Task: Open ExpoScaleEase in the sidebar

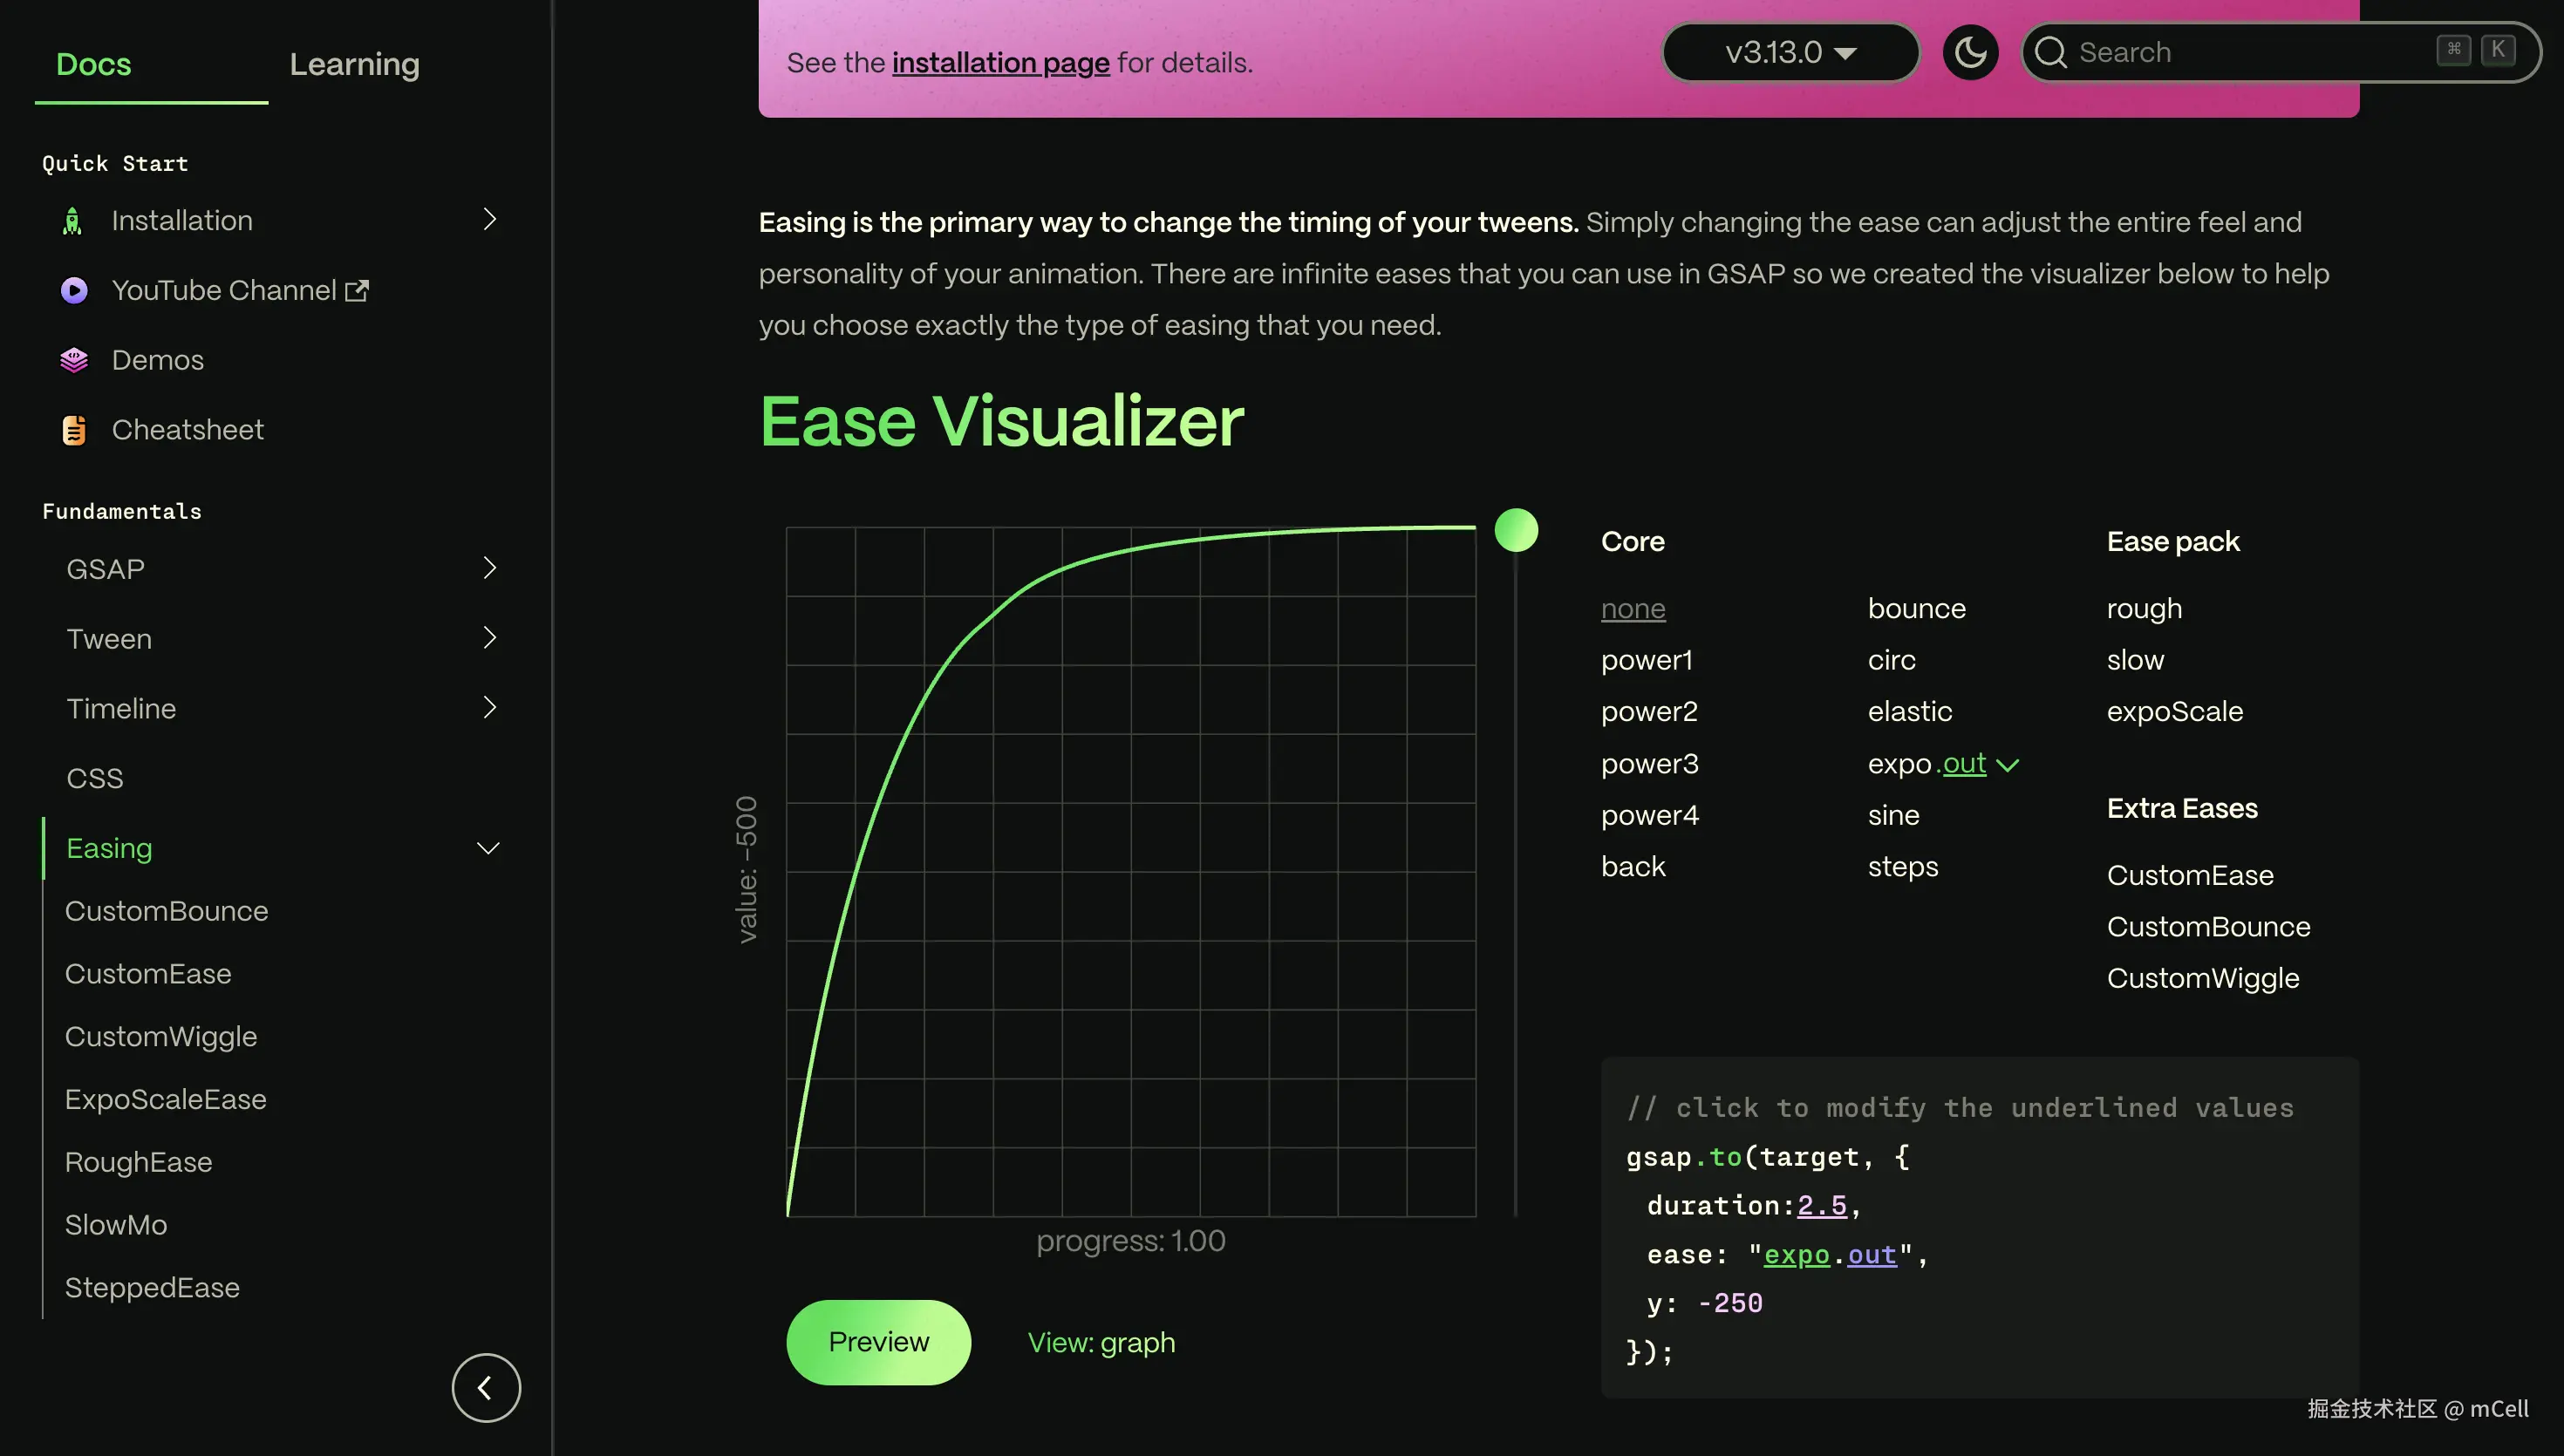Action: click(x=166, y=1099)
